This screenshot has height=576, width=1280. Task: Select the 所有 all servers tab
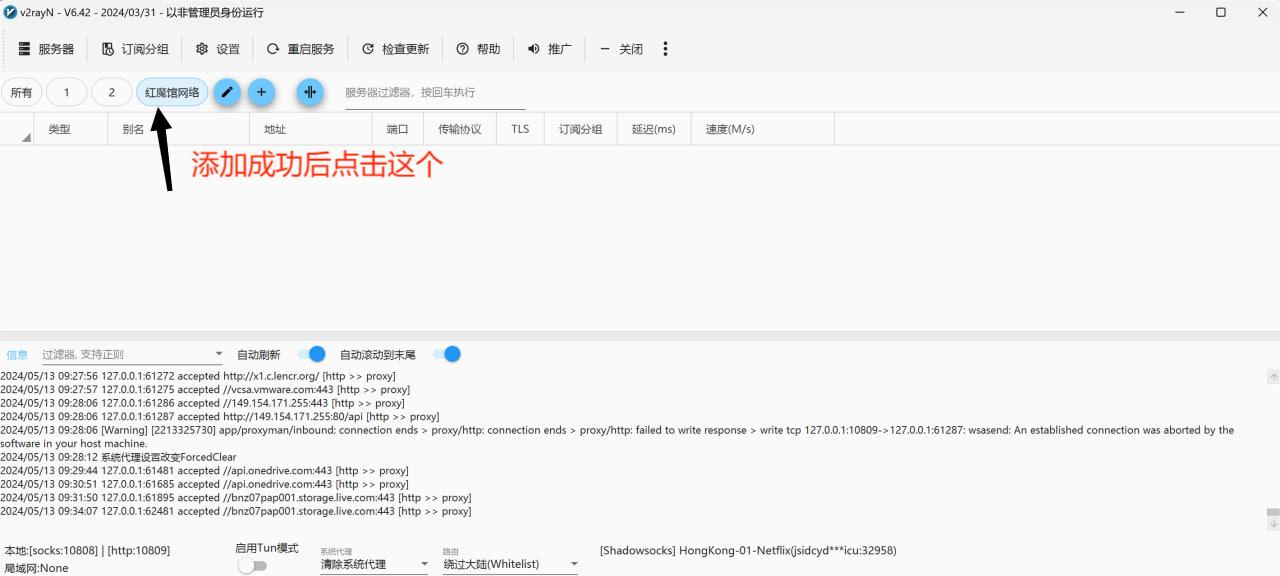[21, 92]
